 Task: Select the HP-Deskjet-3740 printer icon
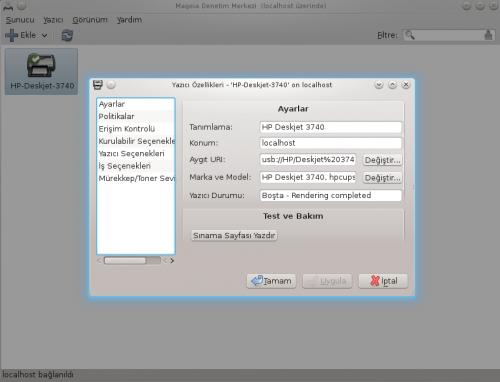(41, 71)
